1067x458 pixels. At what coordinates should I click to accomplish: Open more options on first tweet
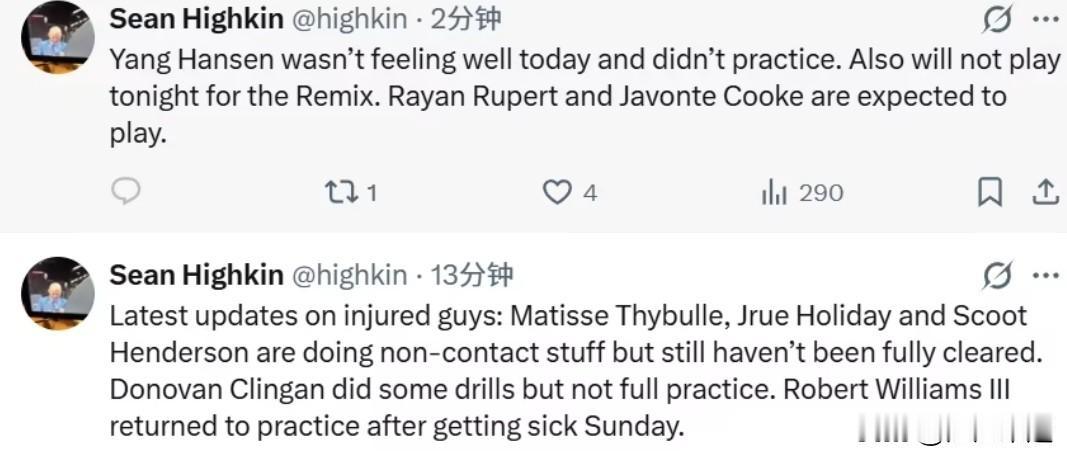1044,18
